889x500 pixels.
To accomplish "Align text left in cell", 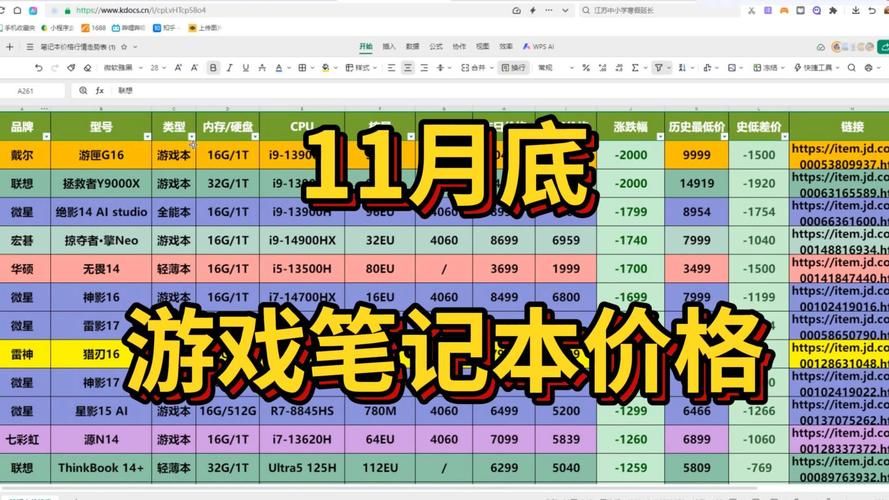I will (391, 67).
